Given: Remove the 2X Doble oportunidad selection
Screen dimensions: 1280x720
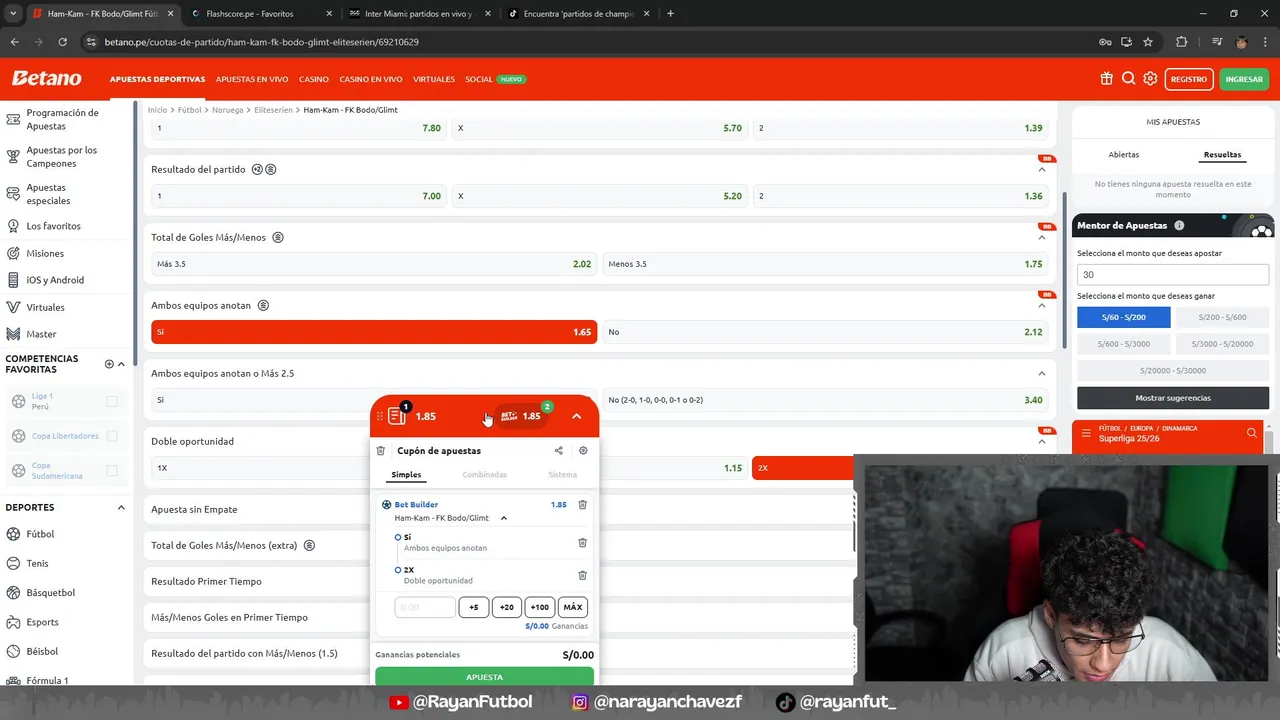Looking at the screenshot, I should pyautogui.click(x=582, y=575).
